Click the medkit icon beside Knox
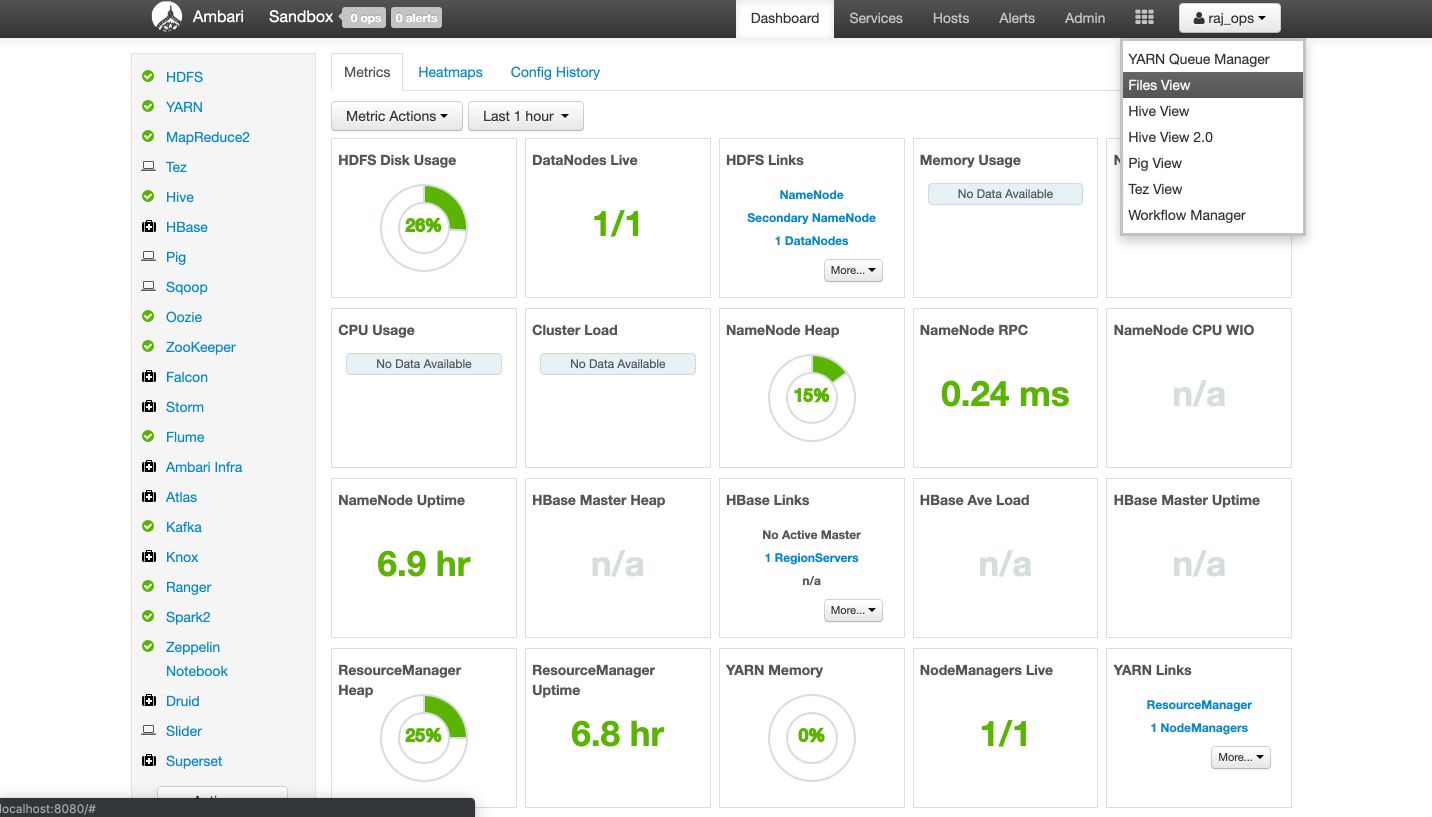The image size is (1432, 817). click(x=149, y=556)
